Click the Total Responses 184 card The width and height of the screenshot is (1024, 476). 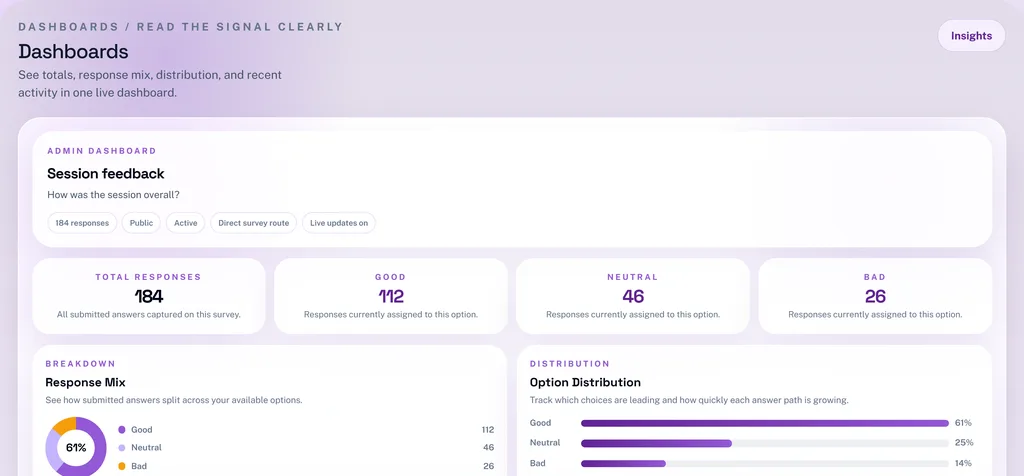[x=149, y=296]
